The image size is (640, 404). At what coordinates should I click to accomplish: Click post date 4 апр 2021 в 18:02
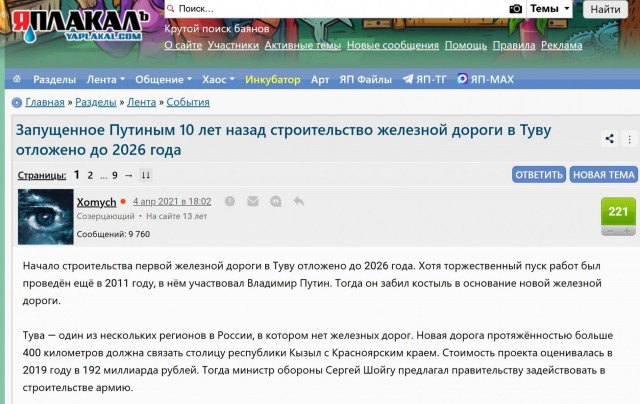pos(172,202)
